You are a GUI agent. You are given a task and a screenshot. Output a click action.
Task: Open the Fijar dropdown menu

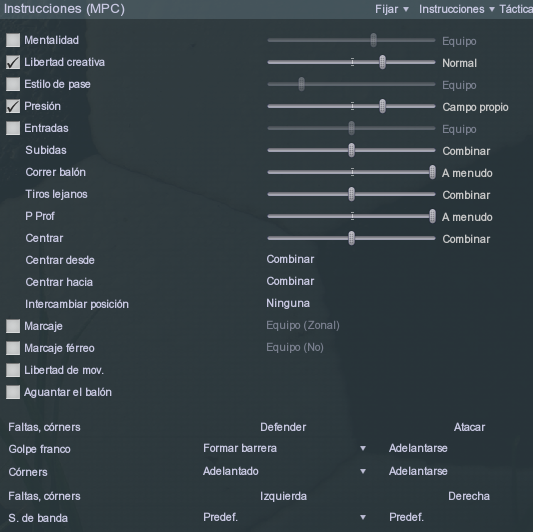[x=392, y=9]
